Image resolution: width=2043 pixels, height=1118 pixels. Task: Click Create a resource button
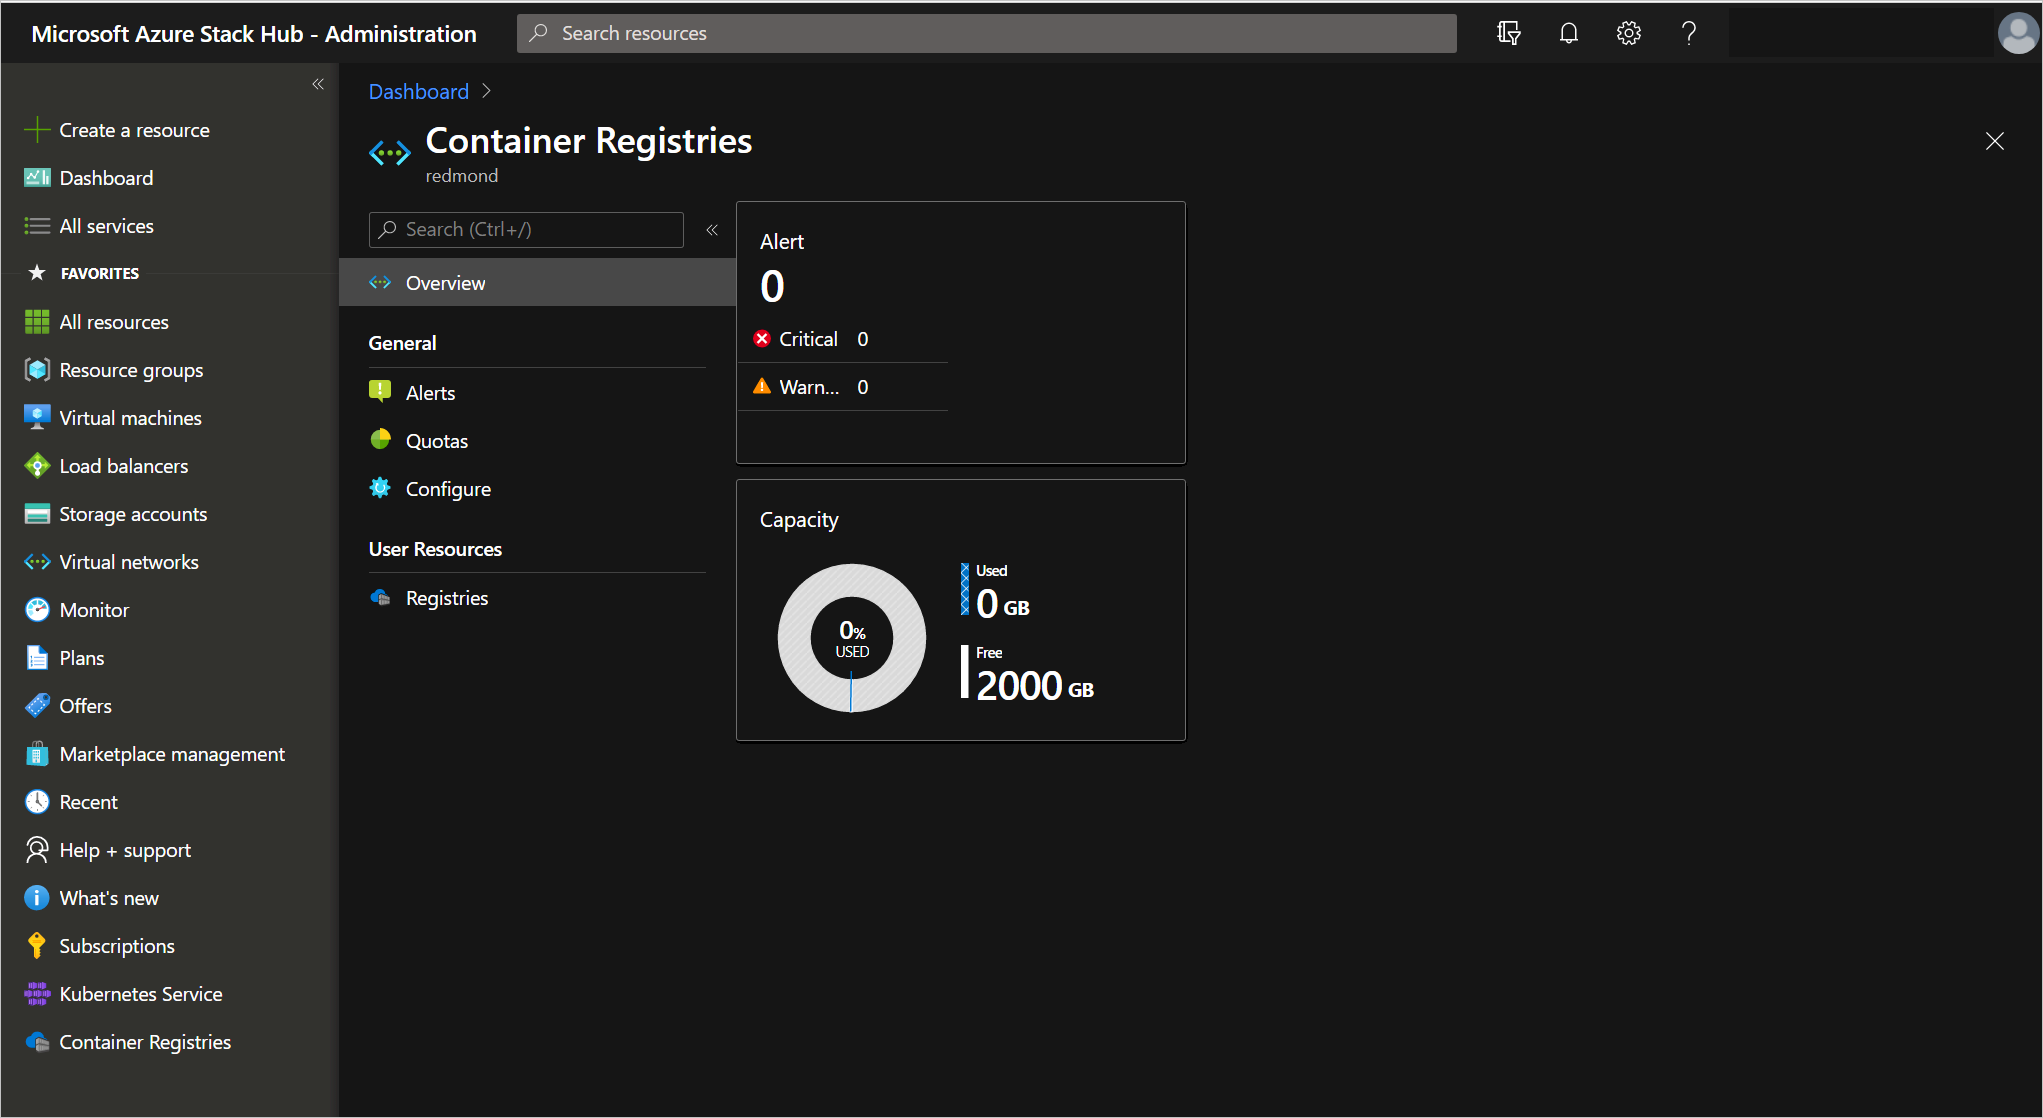coord(132,129)
